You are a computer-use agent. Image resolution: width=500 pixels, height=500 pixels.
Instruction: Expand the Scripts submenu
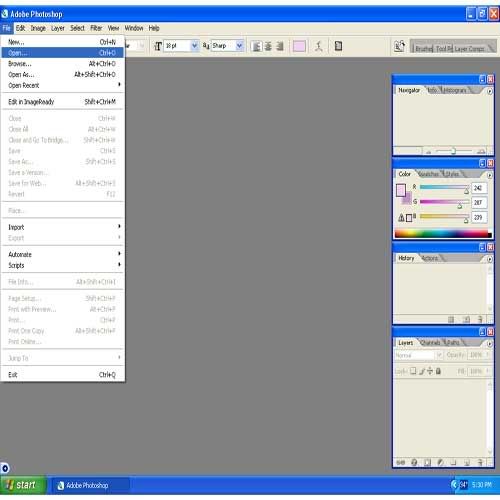click(62, 266)
